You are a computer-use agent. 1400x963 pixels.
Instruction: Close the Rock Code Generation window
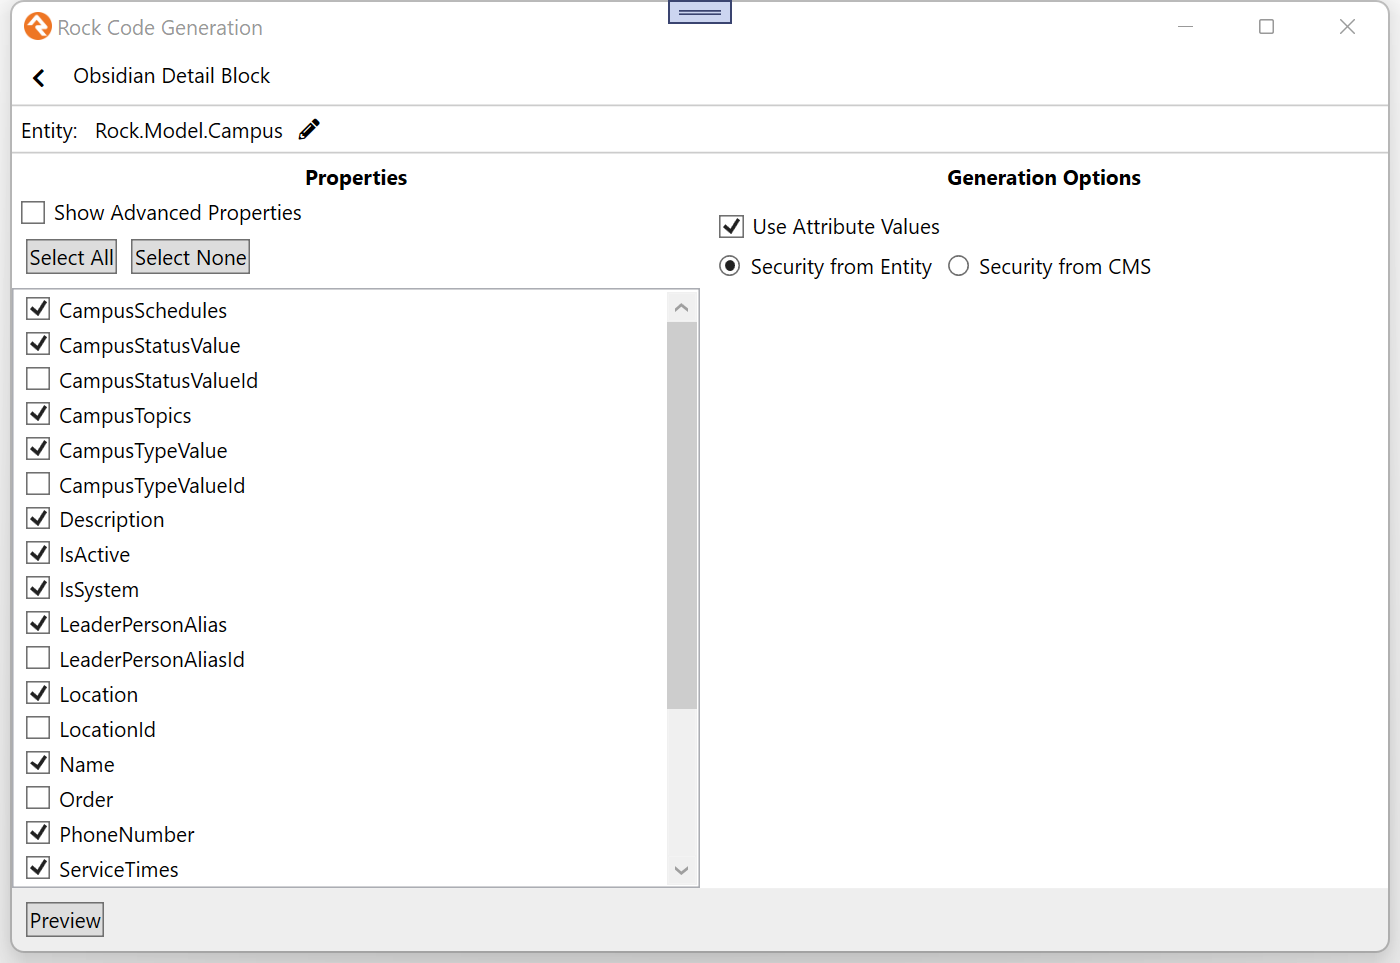[x=1347, y=27]
